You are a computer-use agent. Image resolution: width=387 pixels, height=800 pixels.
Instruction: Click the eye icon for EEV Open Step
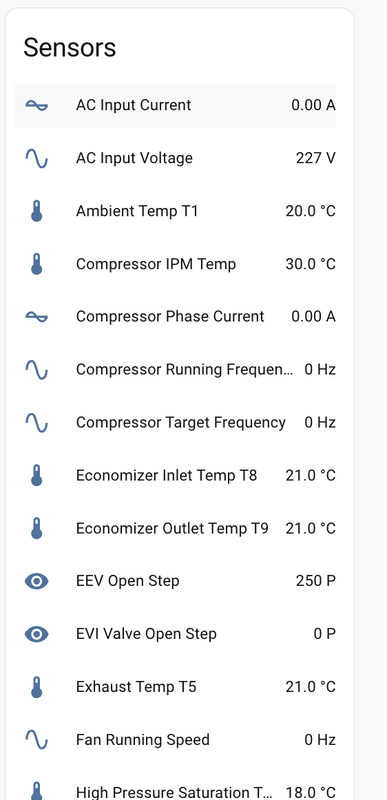(37, 581)
